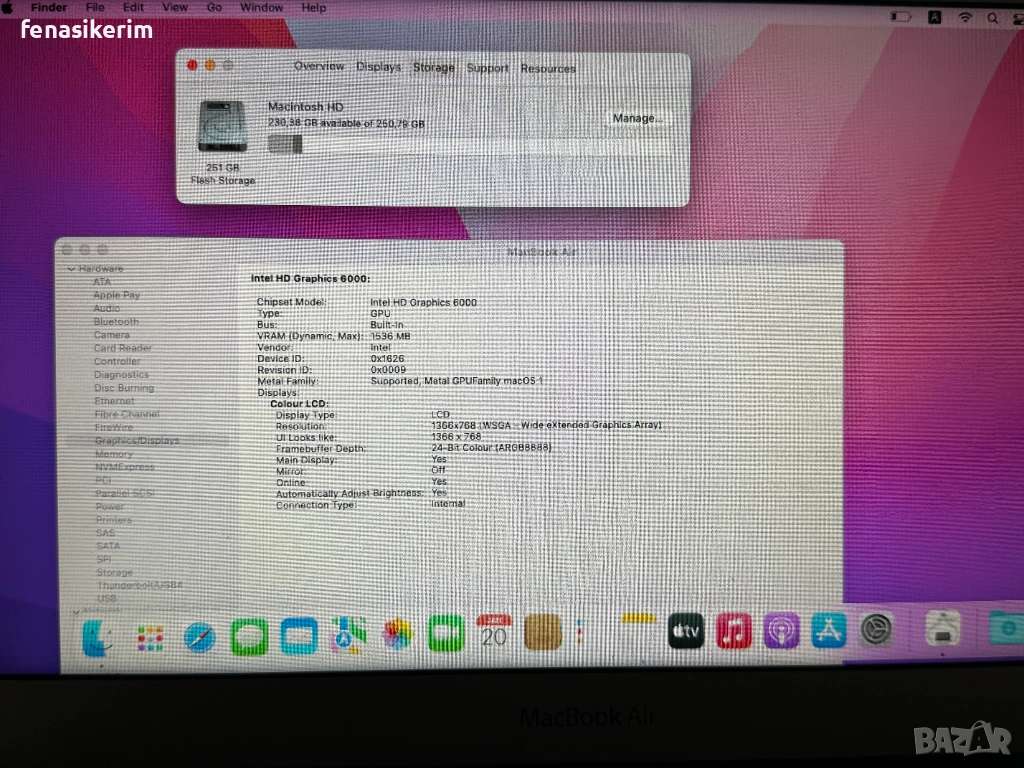Click the Finder icon in Dock
1024x768 pixels.
pos(98,637)
